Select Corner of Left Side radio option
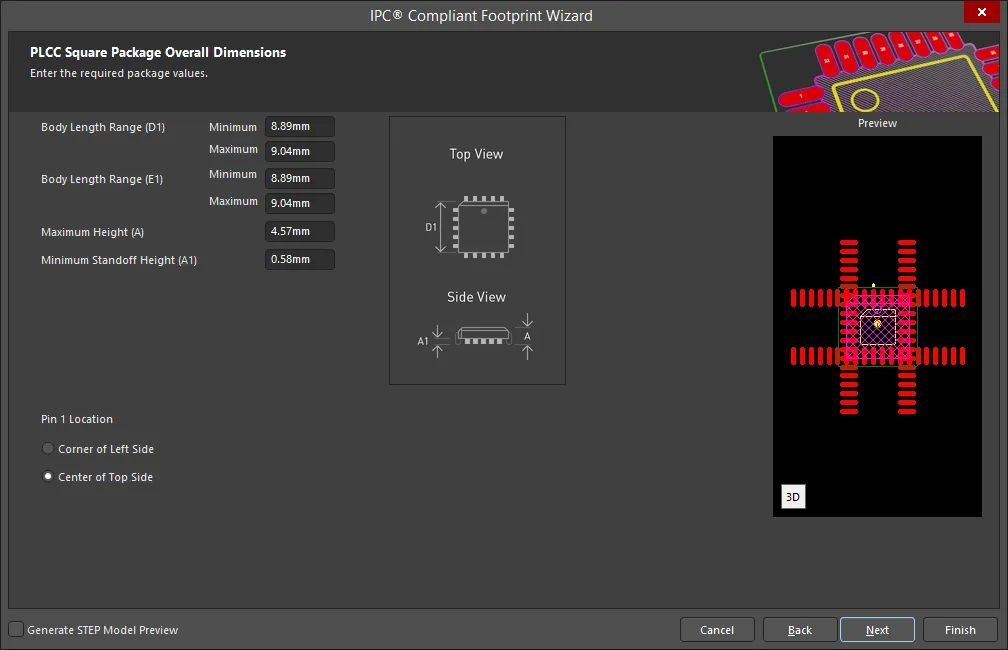 point(48,448)
